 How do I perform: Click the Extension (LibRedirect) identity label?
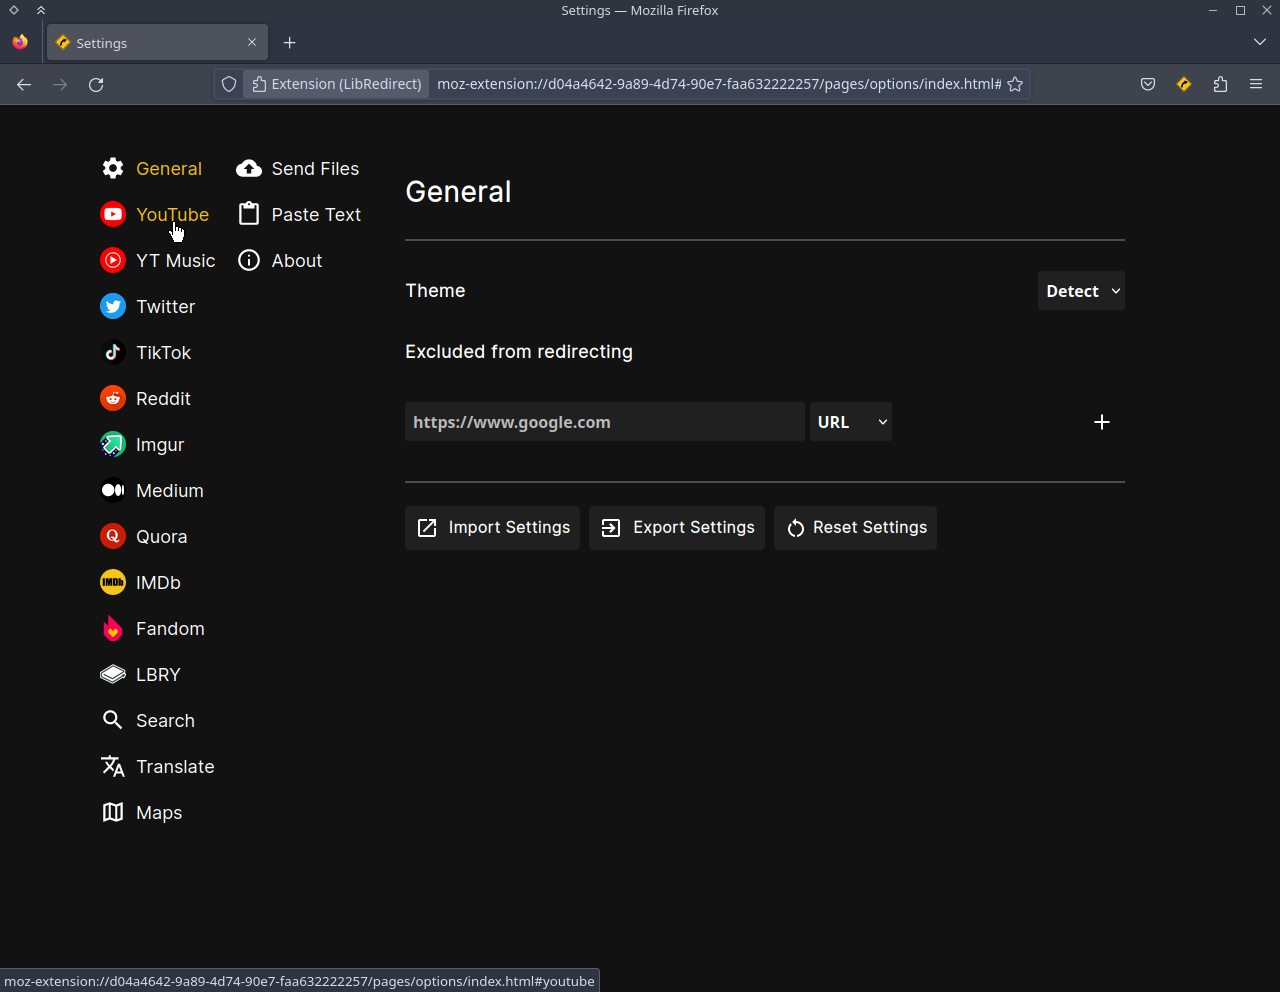[x=336, y=84]
